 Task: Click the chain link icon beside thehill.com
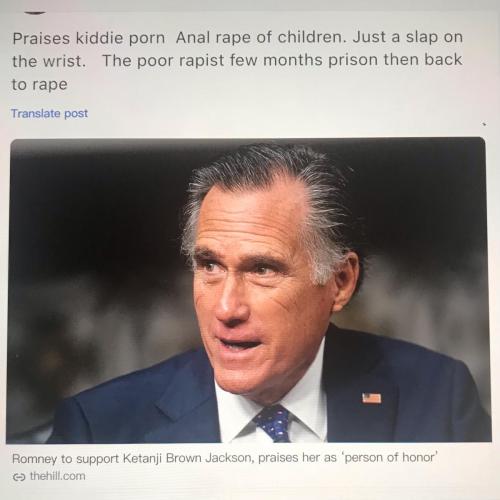(x=19, y=477)
